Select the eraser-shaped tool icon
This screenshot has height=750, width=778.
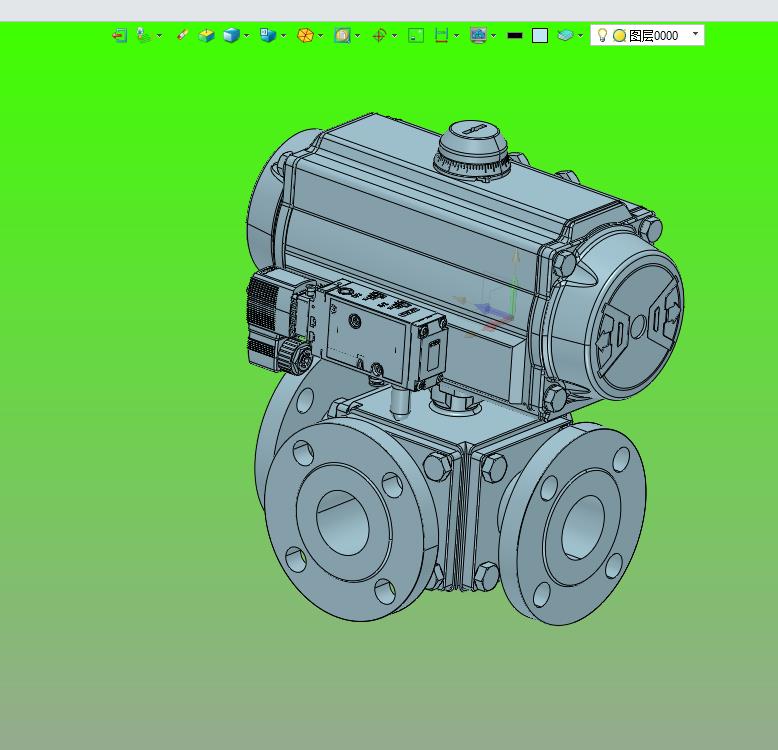(x=182, y=35)
